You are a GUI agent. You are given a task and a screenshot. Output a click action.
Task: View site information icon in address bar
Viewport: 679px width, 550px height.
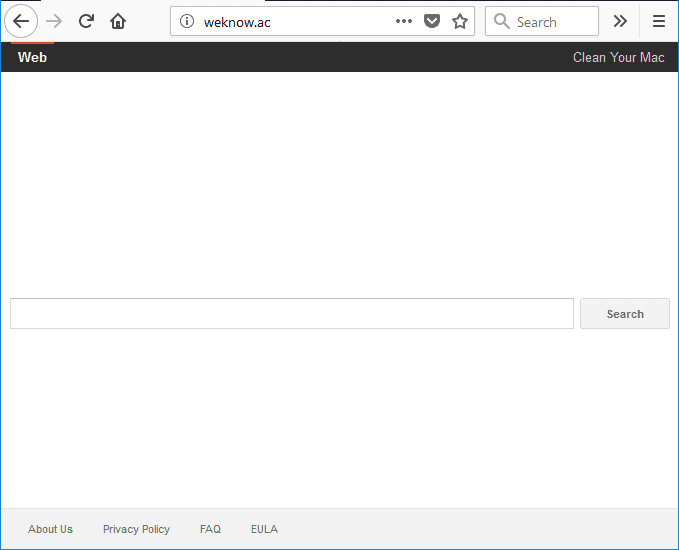[187, 21]
